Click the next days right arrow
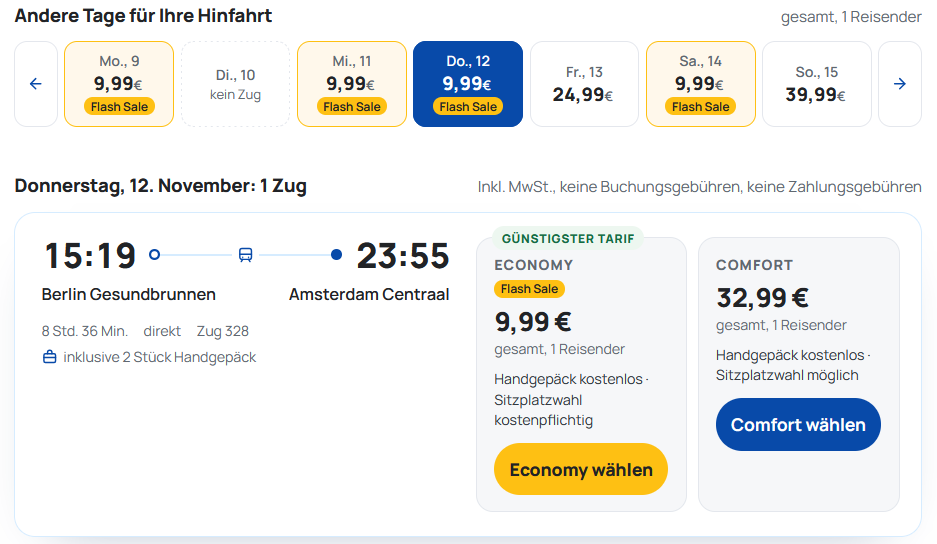 [x=900, y=84]
